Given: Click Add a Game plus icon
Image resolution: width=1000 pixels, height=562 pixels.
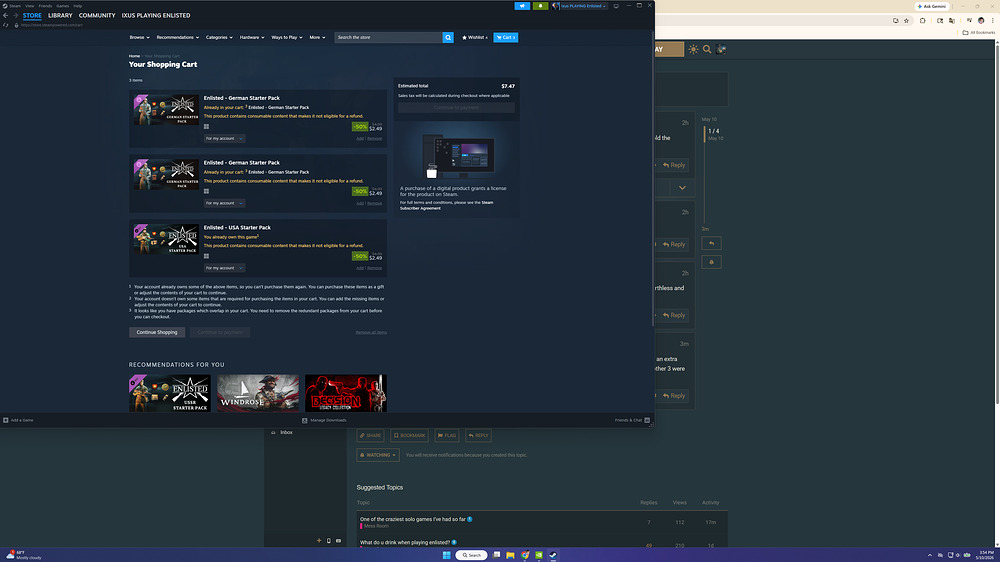Looking at the screenshot, I should 6,420.
